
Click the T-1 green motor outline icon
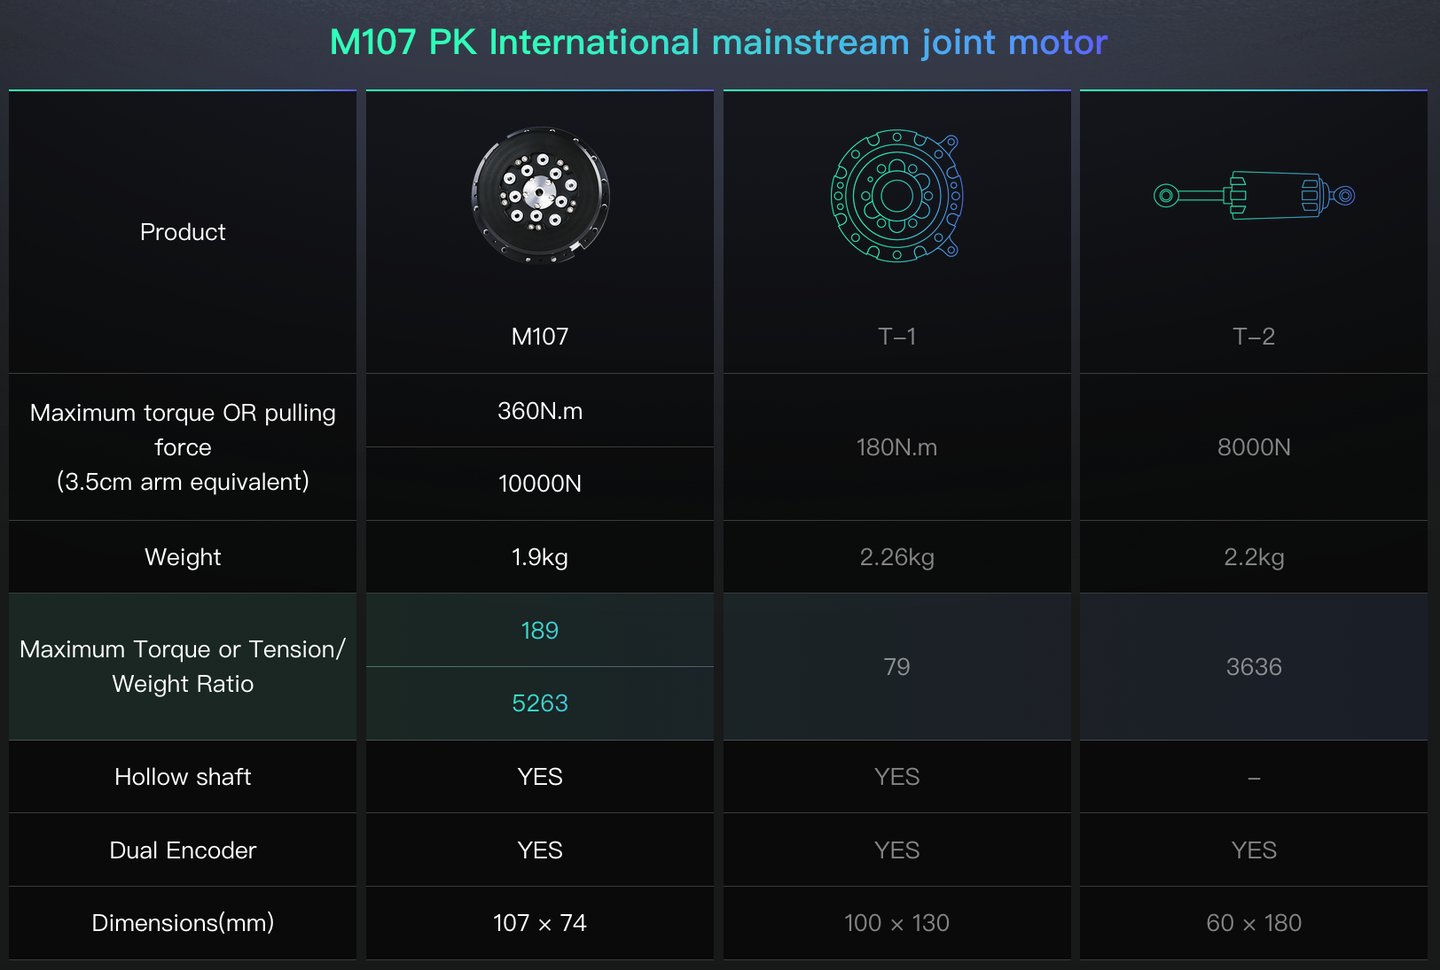tap(896, 195)
